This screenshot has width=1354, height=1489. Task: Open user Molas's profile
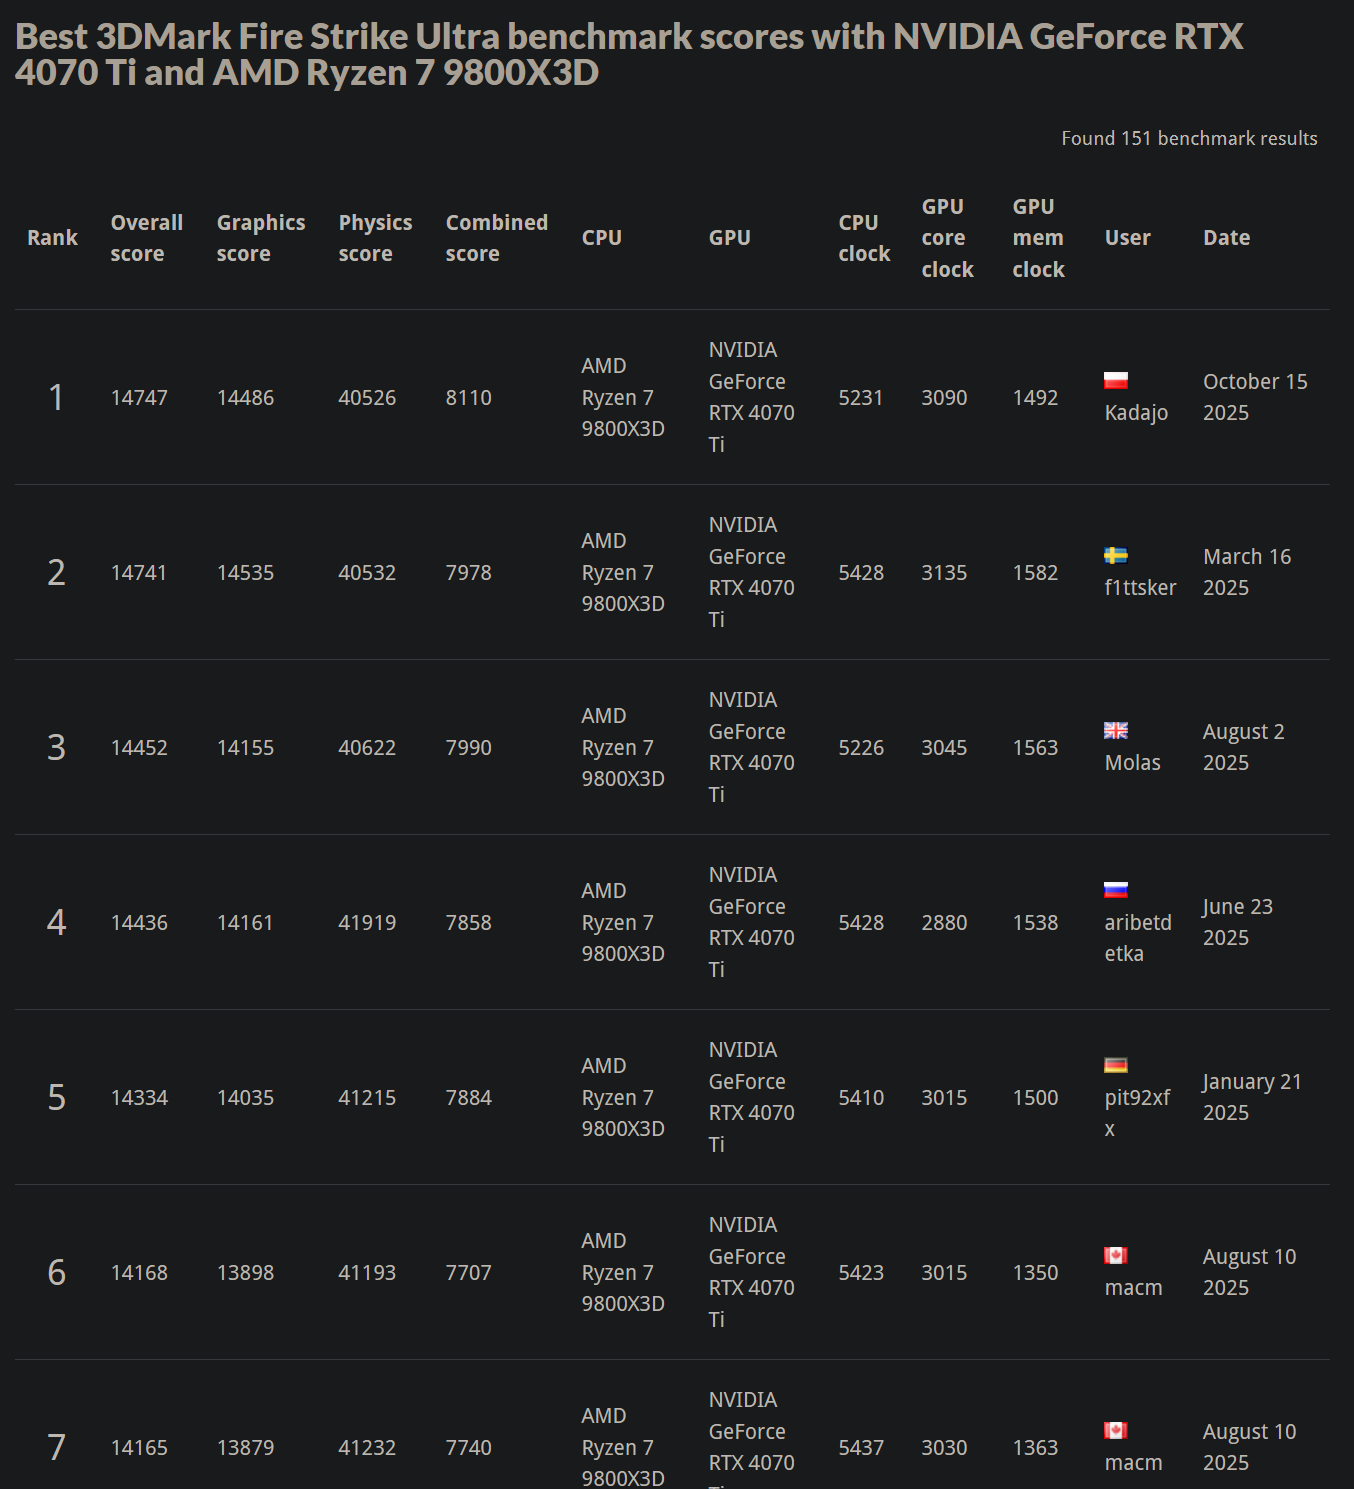click(1132, 763)
